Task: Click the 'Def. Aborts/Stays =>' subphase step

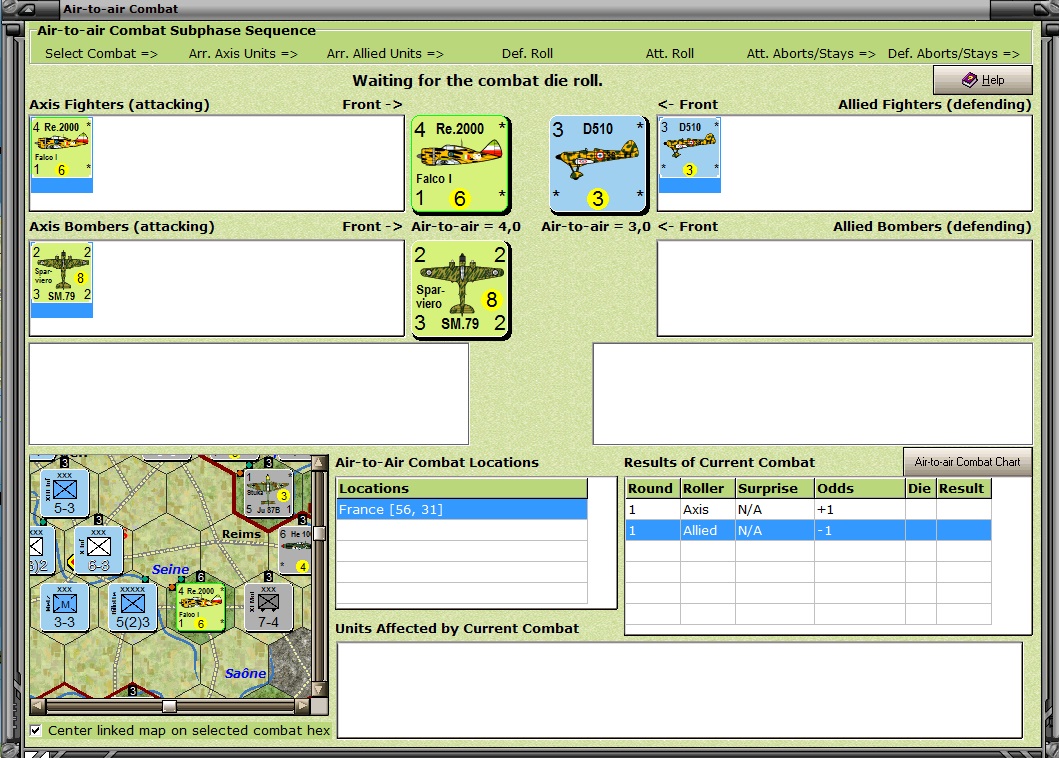Action: (x=954, y=53)
